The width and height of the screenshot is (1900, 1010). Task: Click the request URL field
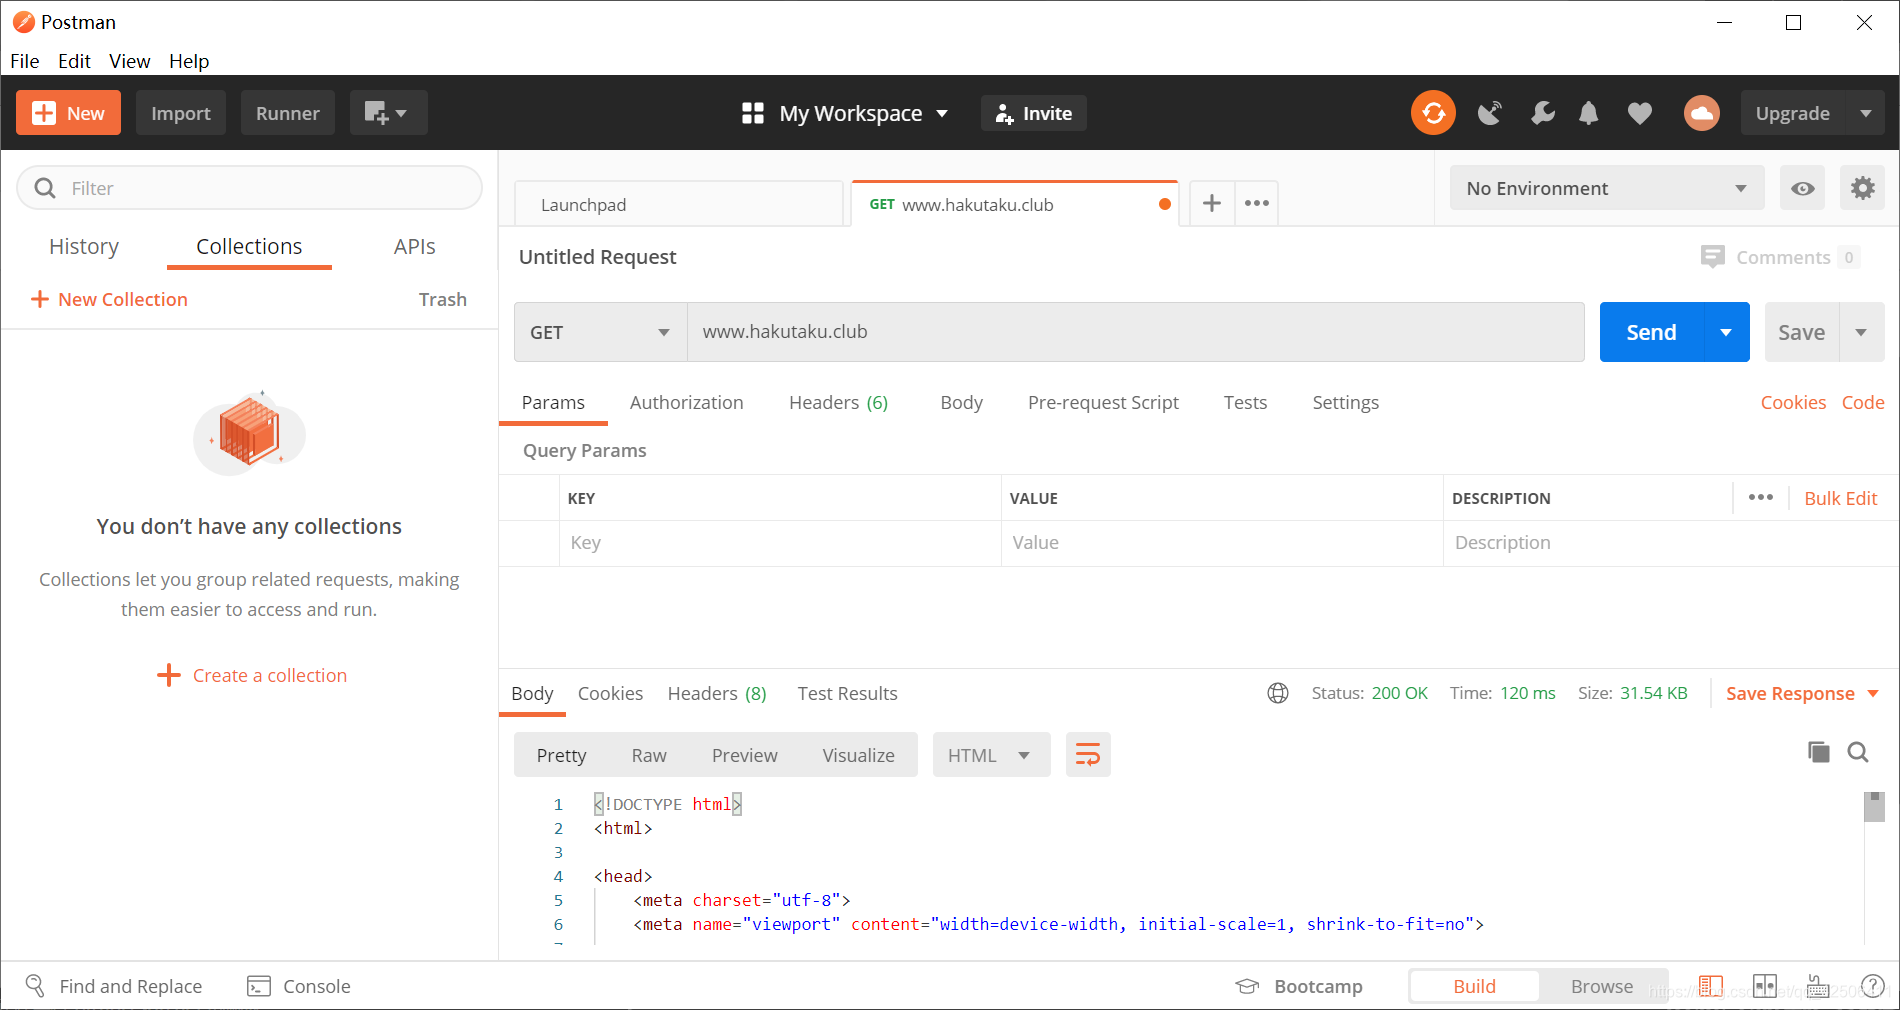click(1135, 332)
